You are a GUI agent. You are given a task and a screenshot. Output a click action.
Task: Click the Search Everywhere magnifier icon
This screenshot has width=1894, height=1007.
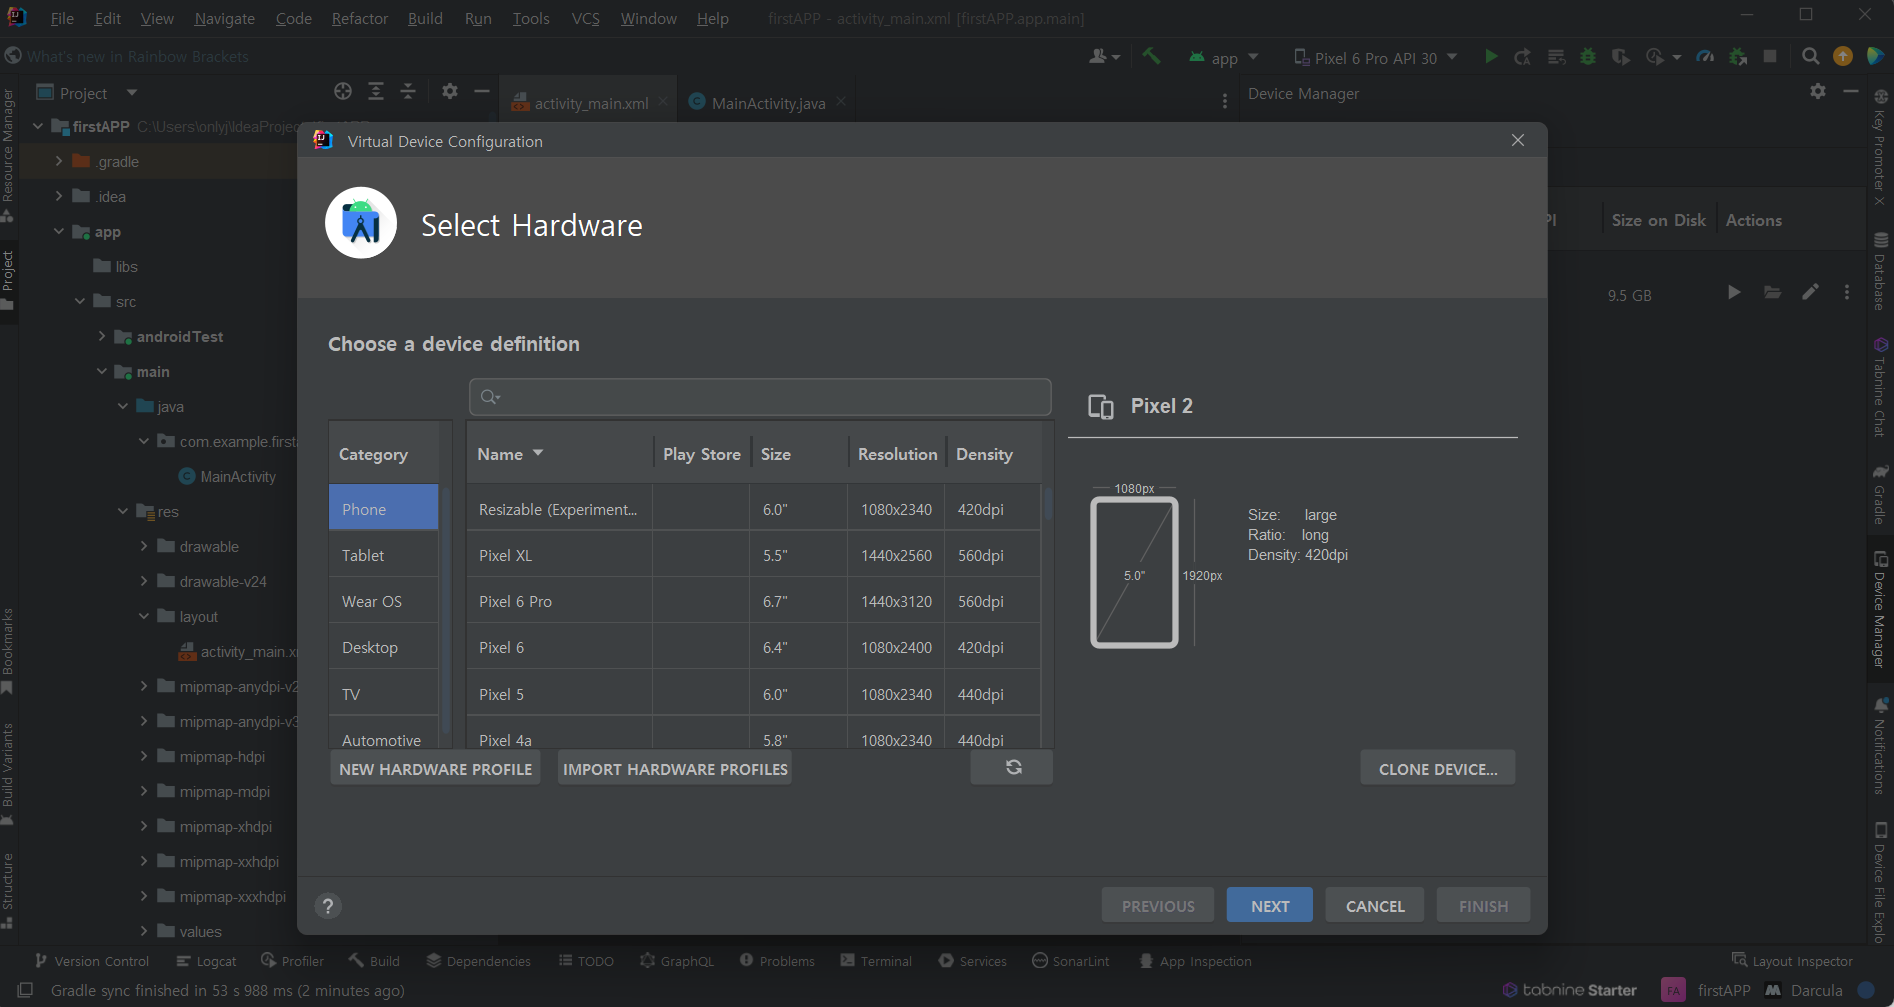(x=1810, y=57)
